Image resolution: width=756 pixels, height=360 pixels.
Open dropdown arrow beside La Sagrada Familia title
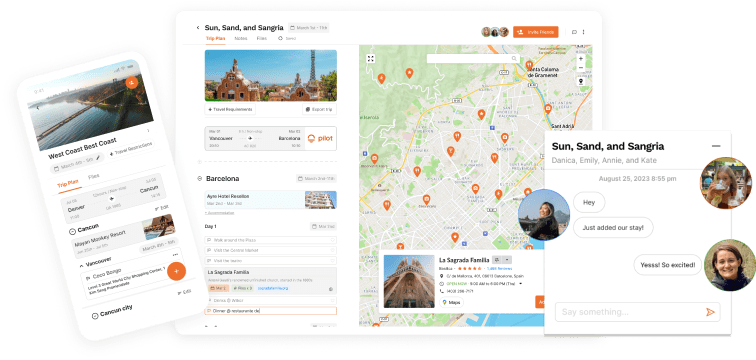tap(506, 260)
